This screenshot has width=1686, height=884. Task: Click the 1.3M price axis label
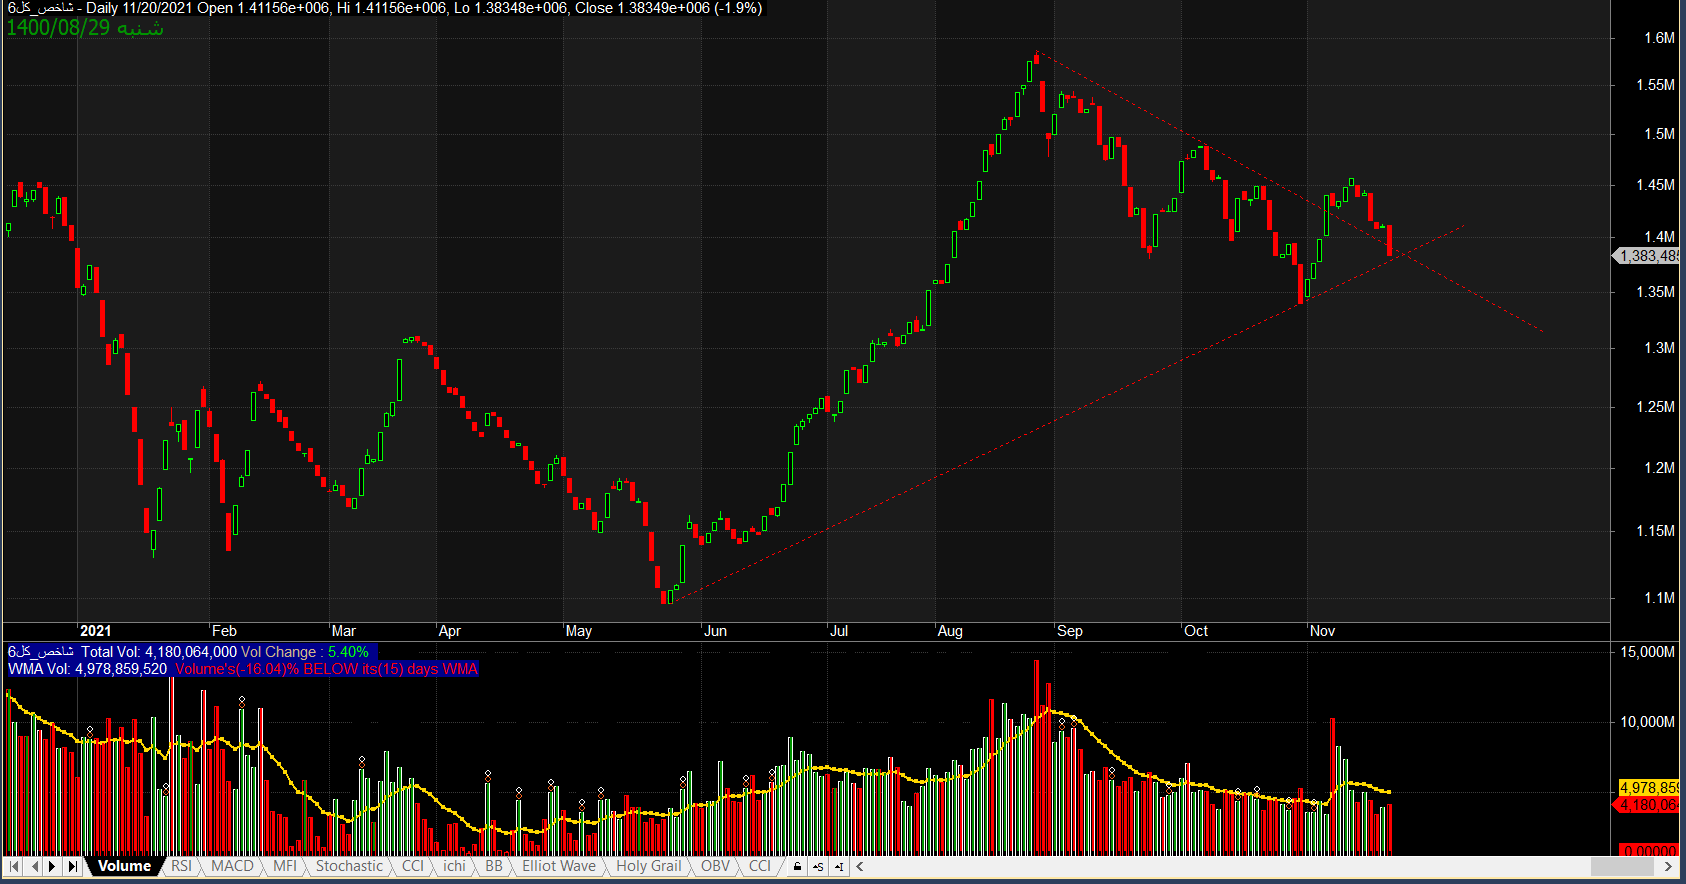[x=1659, y=348]
